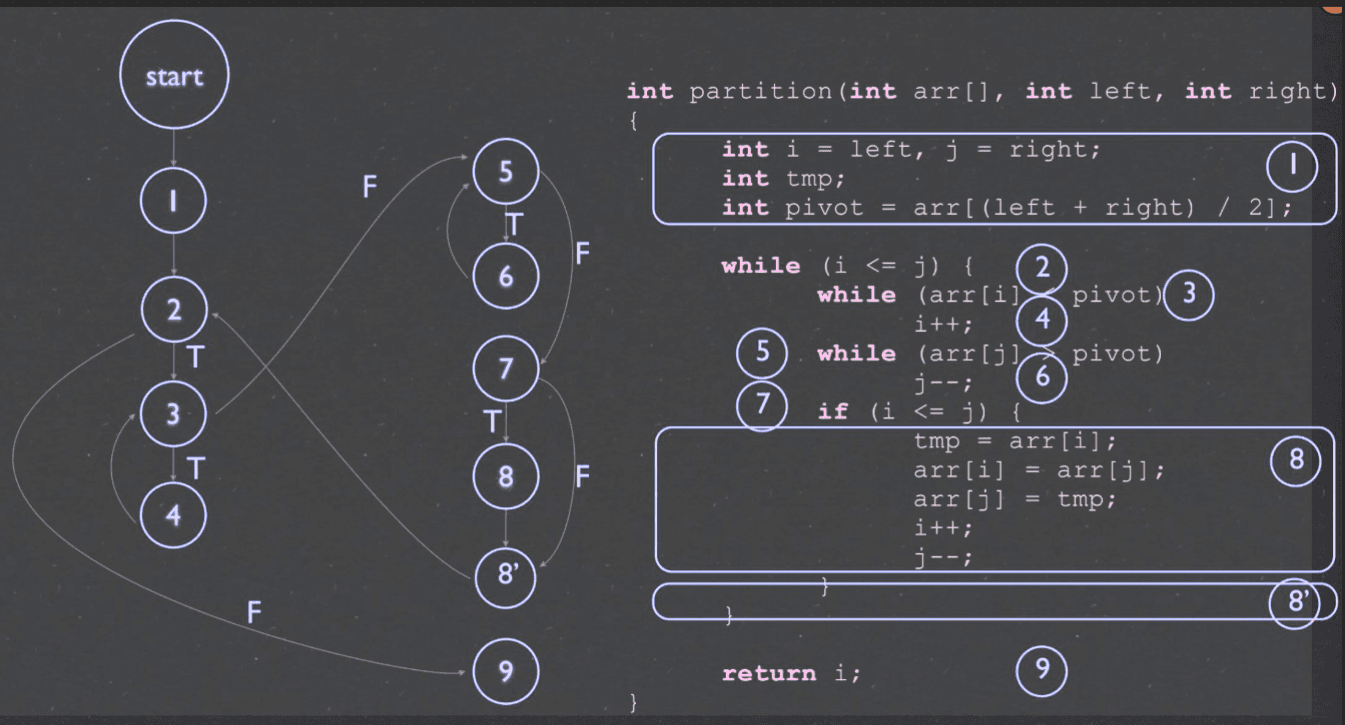Select circled 3 marker after 'pivot)'
1345x725 pixels.
click(1188, 294)
